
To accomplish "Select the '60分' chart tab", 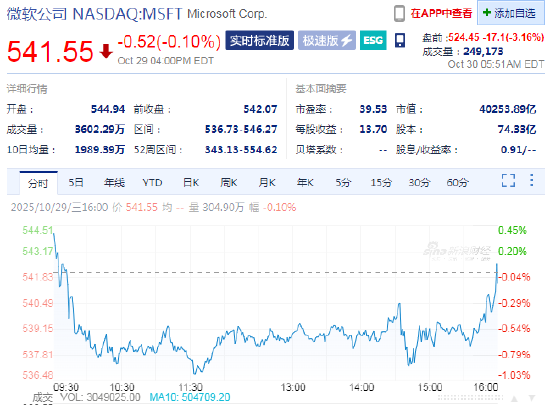I will [x=457, y=183].
